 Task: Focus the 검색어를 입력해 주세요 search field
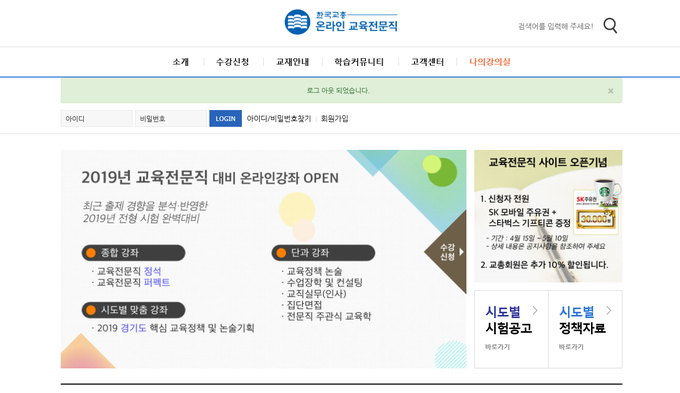point(556,26)
